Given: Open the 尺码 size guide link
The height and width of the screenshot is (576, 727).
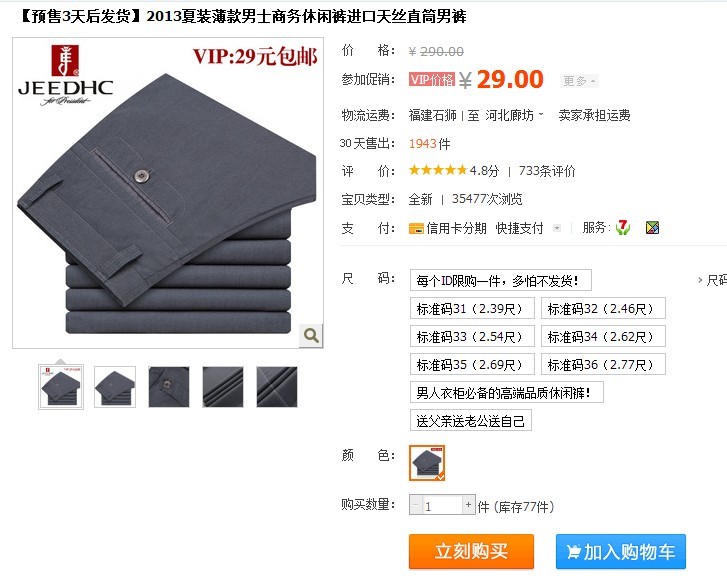Looking at the screenshot, I should tap(712, 280).
